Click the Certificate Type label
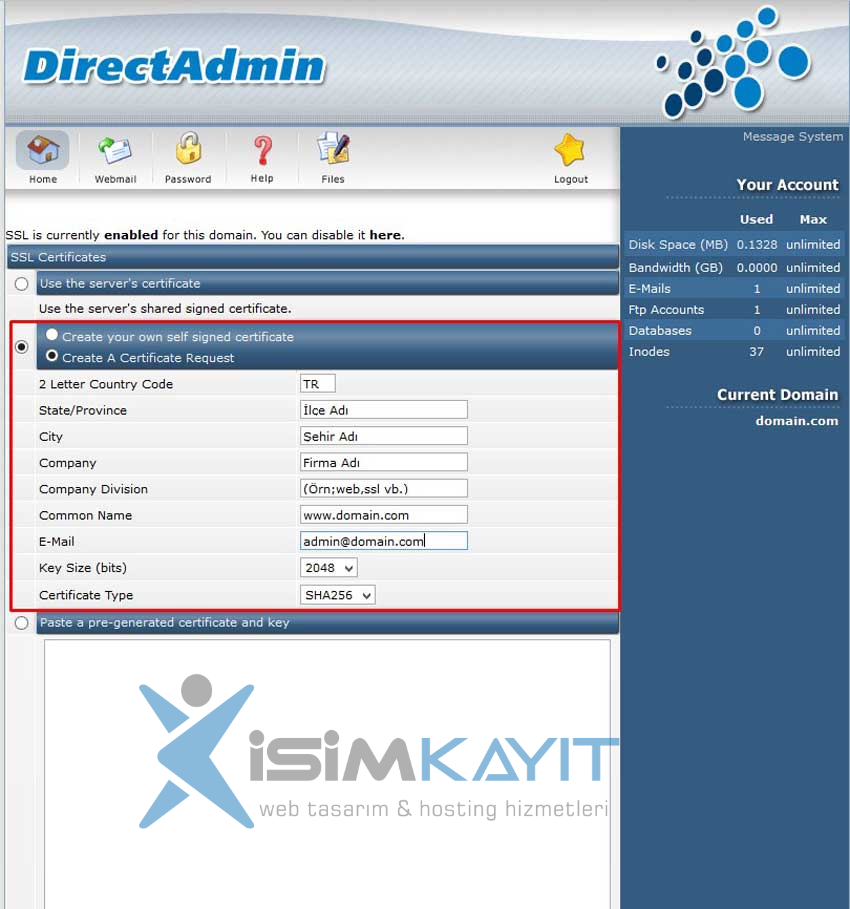 pos(86,595)
